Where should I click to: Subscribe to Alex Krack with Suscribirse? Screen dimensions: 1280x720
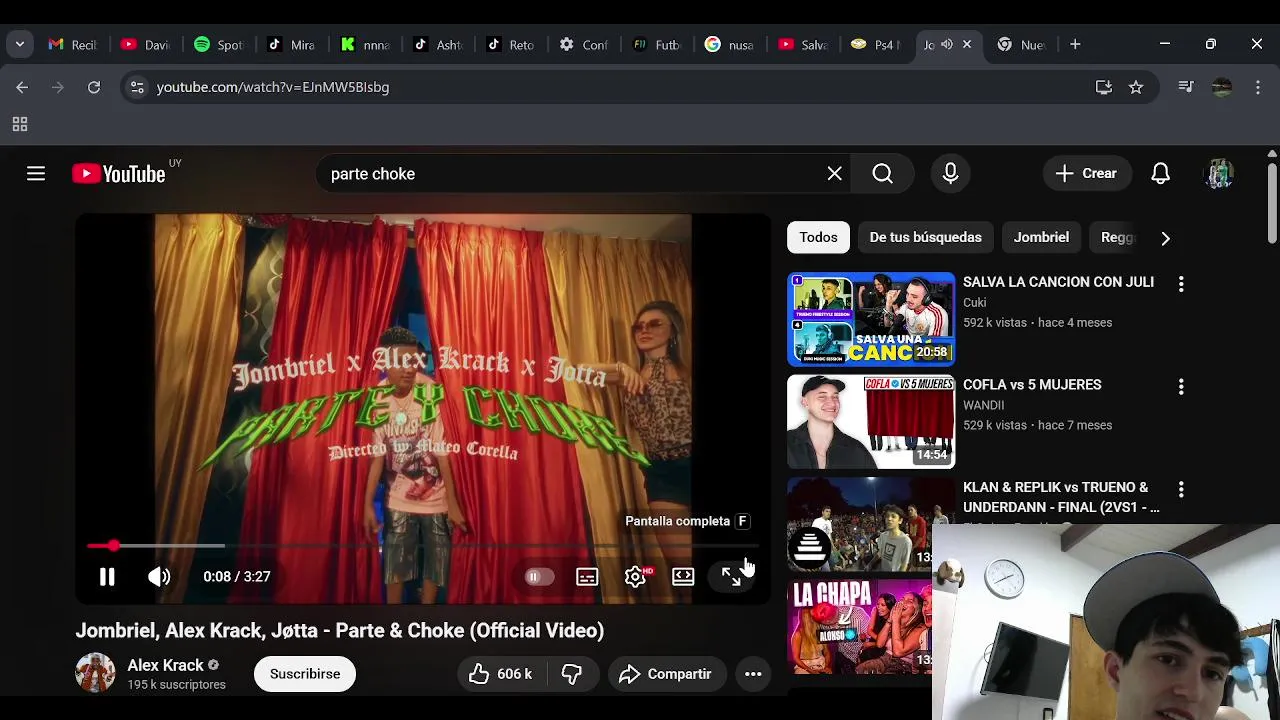pos(305,674)
